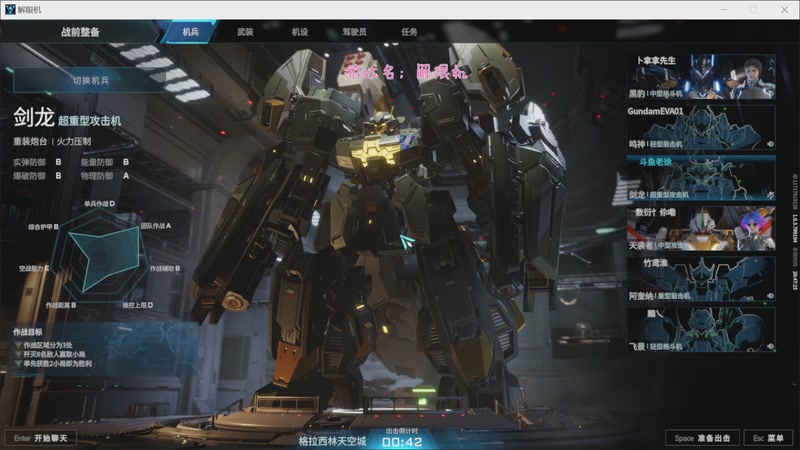This screenshot has height=450, width=800.
Task: Click the 团队作战 A radar label
Action: click(x=156, y=226)
